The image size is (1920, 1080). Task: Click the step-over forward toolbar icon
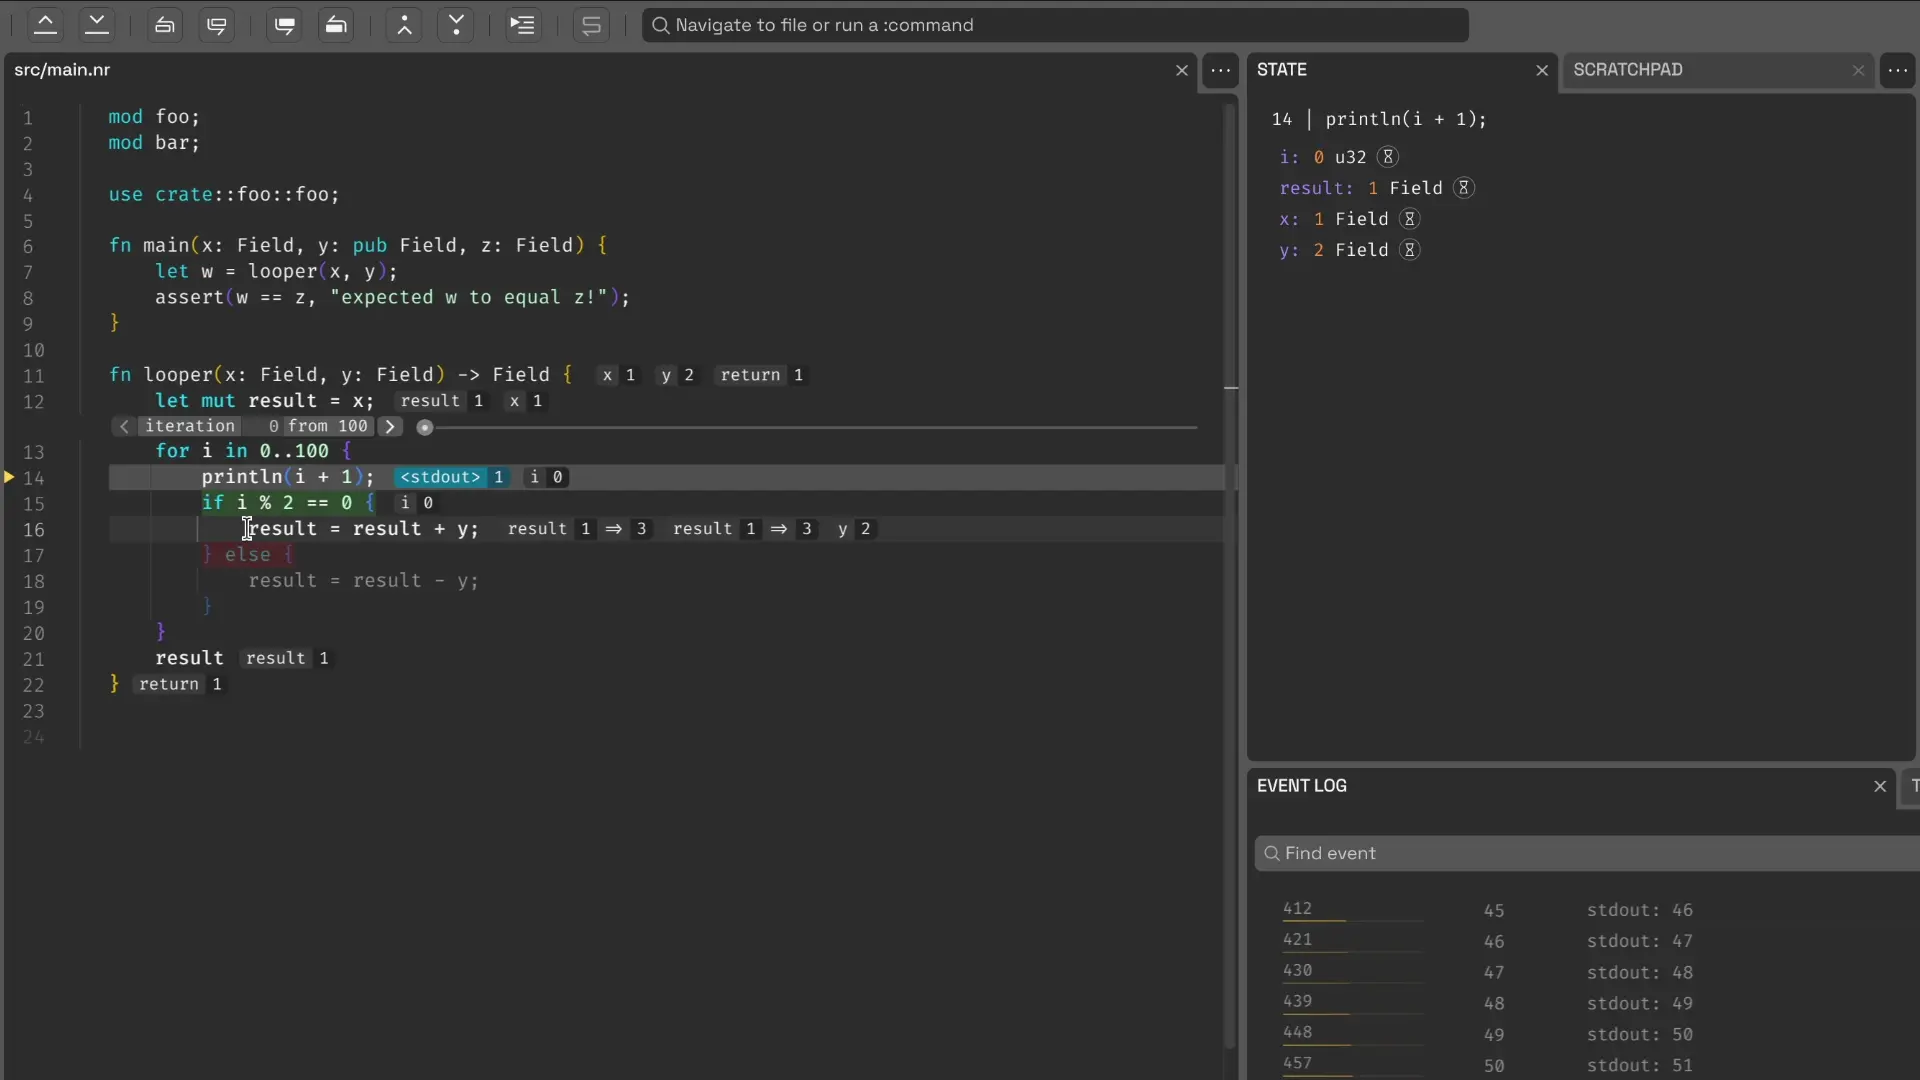pyautogui.click(x=285, y=25)
